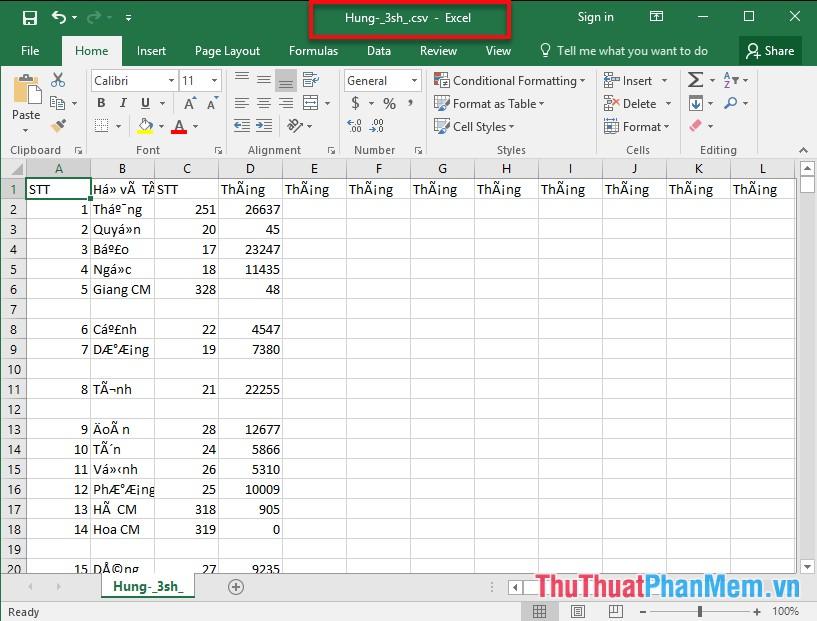Toggle Bold formatting

[x=101, y=103]
